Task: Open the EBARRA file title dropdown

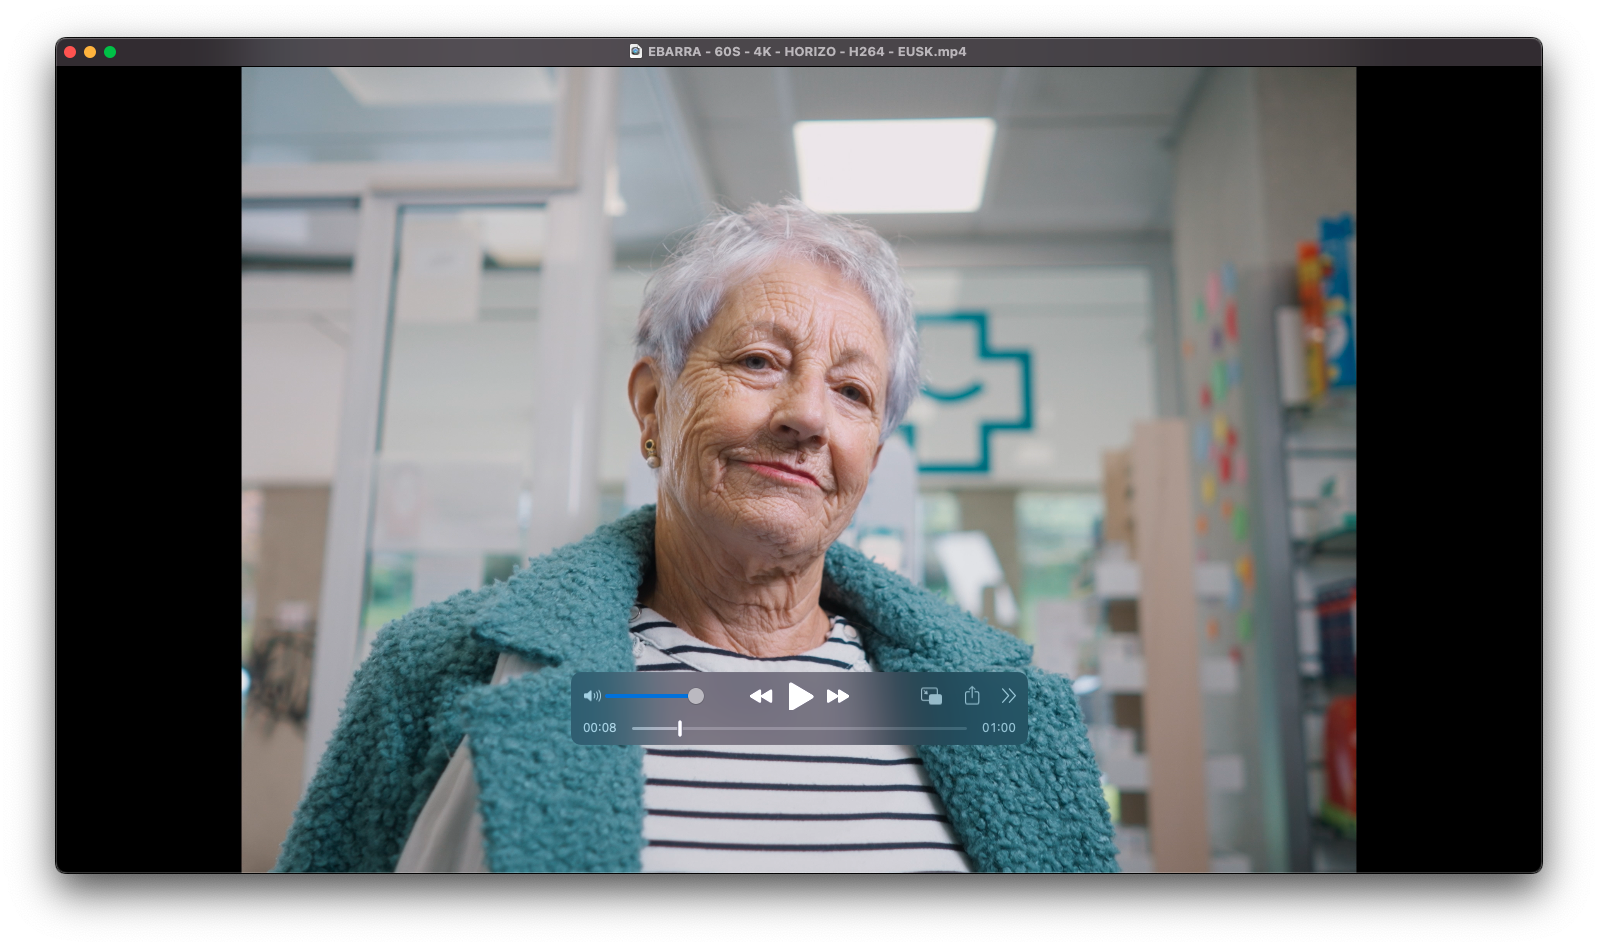Action: [806, 52]
